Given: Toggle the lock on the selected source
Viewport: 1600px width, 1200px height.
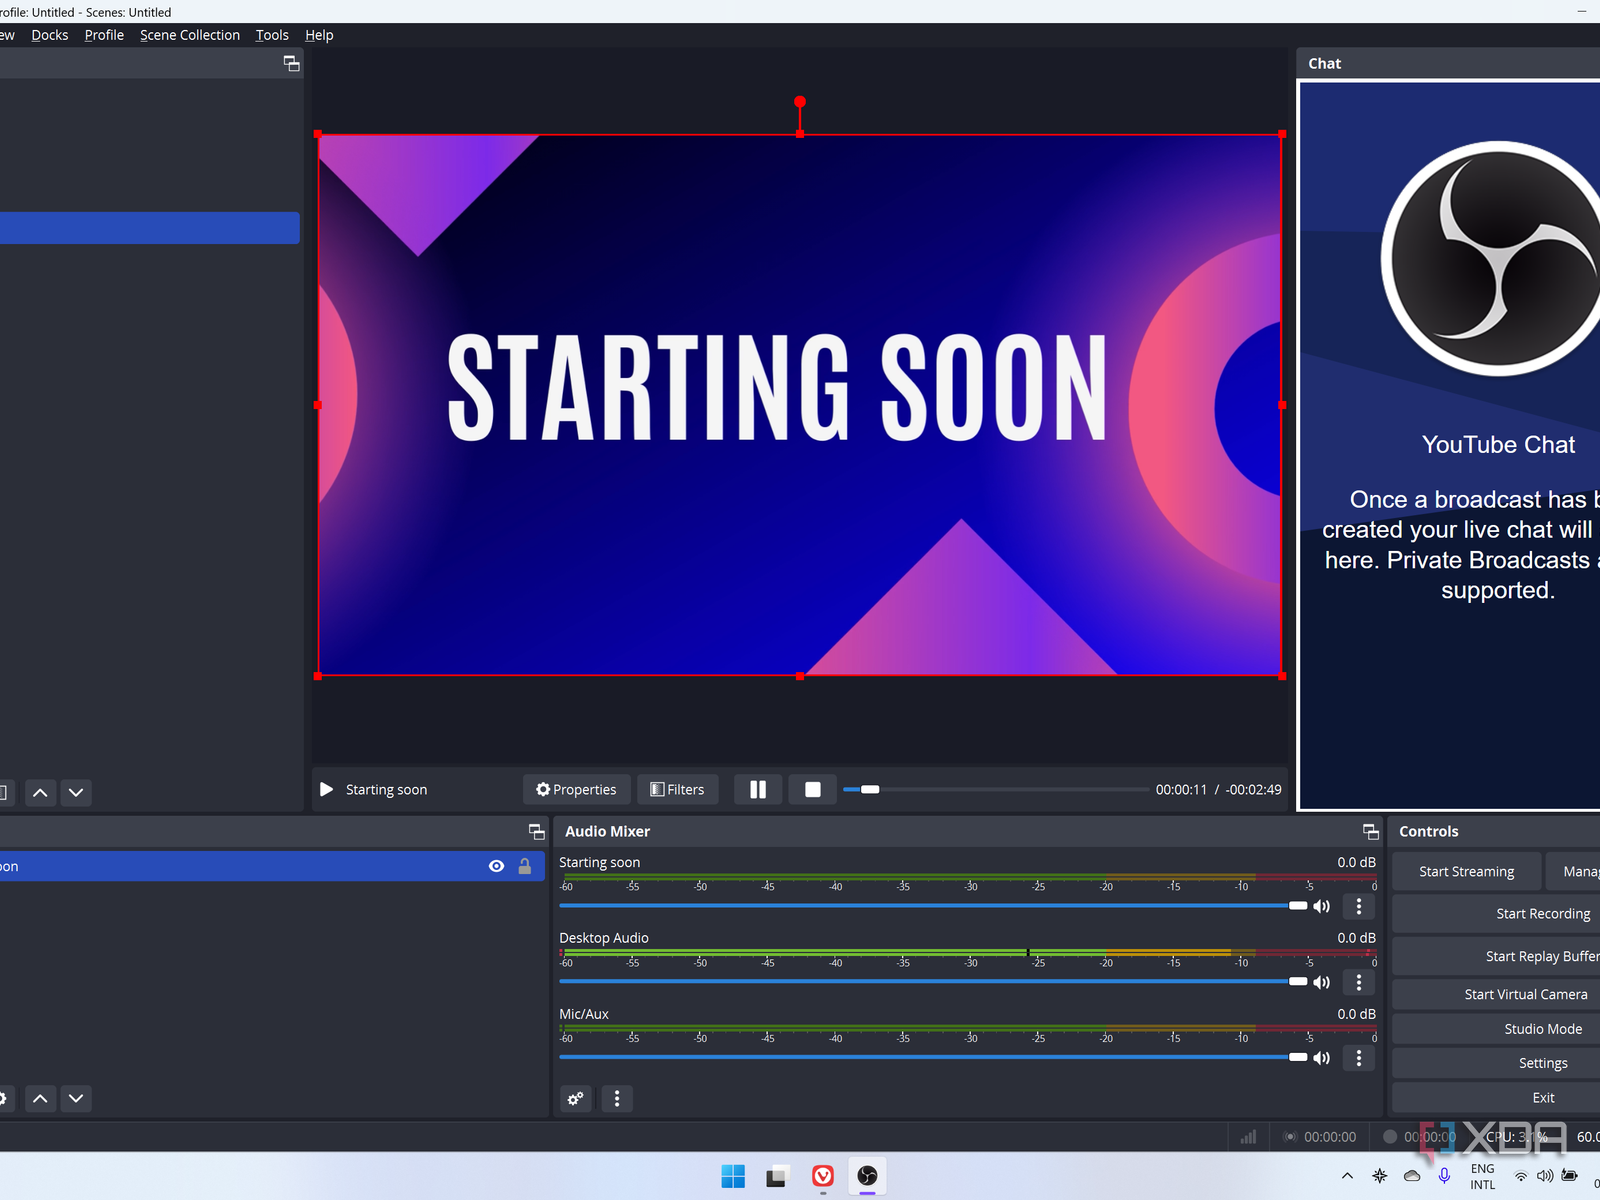Looking at the screenshot, I should (x=525, y=866).
